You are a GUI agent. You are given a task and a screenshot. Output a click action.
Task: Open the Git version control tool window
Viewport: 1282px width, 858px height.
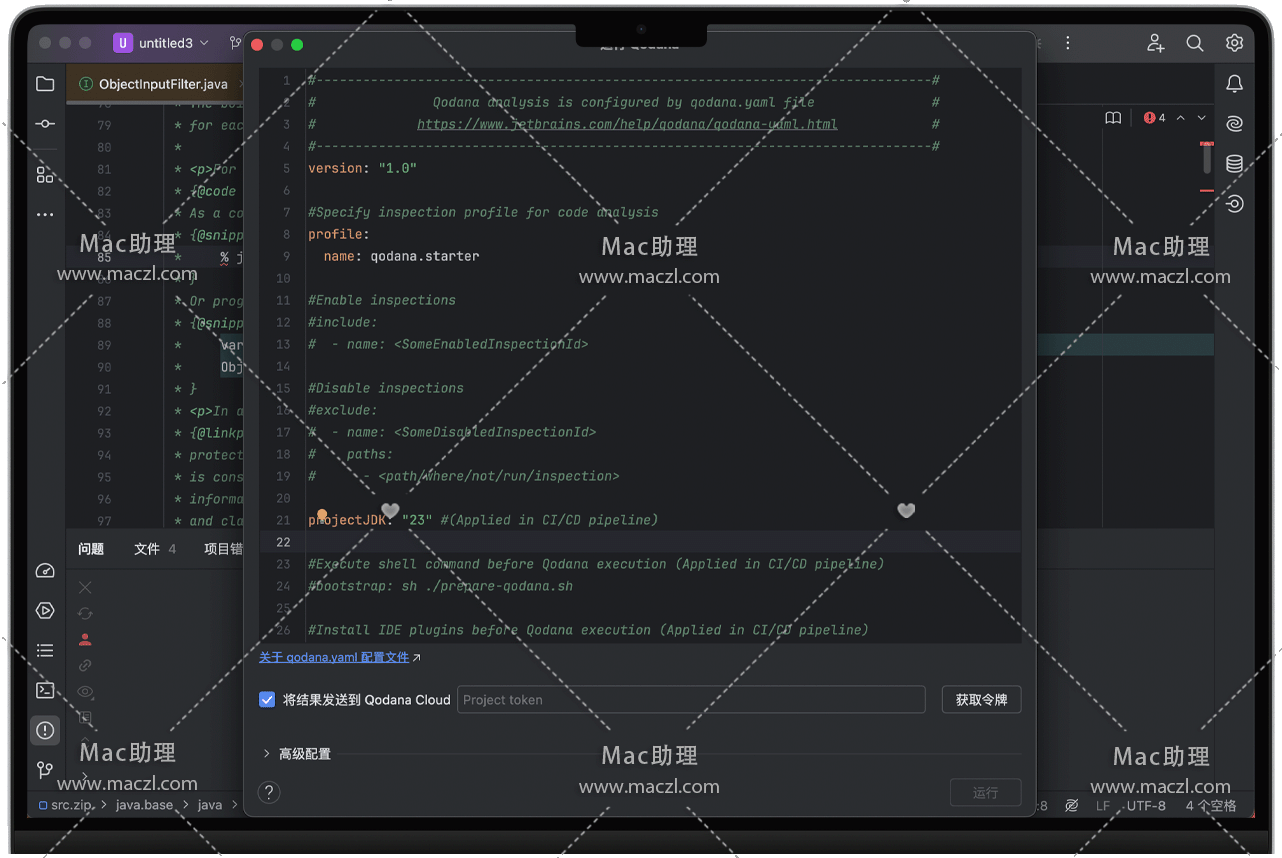pos(45,770)
